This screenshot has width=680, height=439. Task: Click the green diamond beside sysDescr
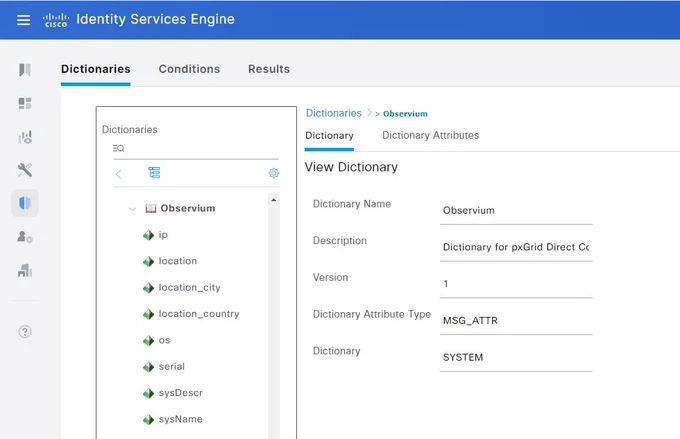pos(148,393)
